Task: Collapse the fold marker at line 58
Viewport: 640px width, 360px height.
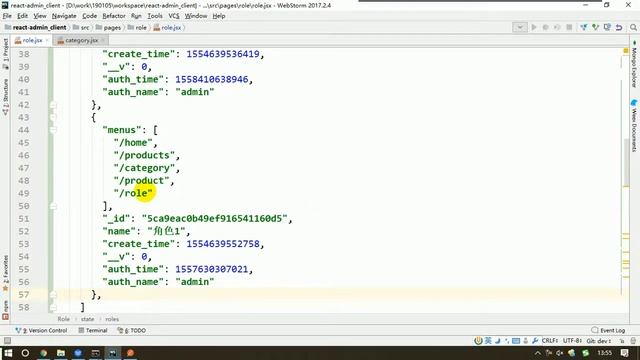Action: (x=53, y=307)
